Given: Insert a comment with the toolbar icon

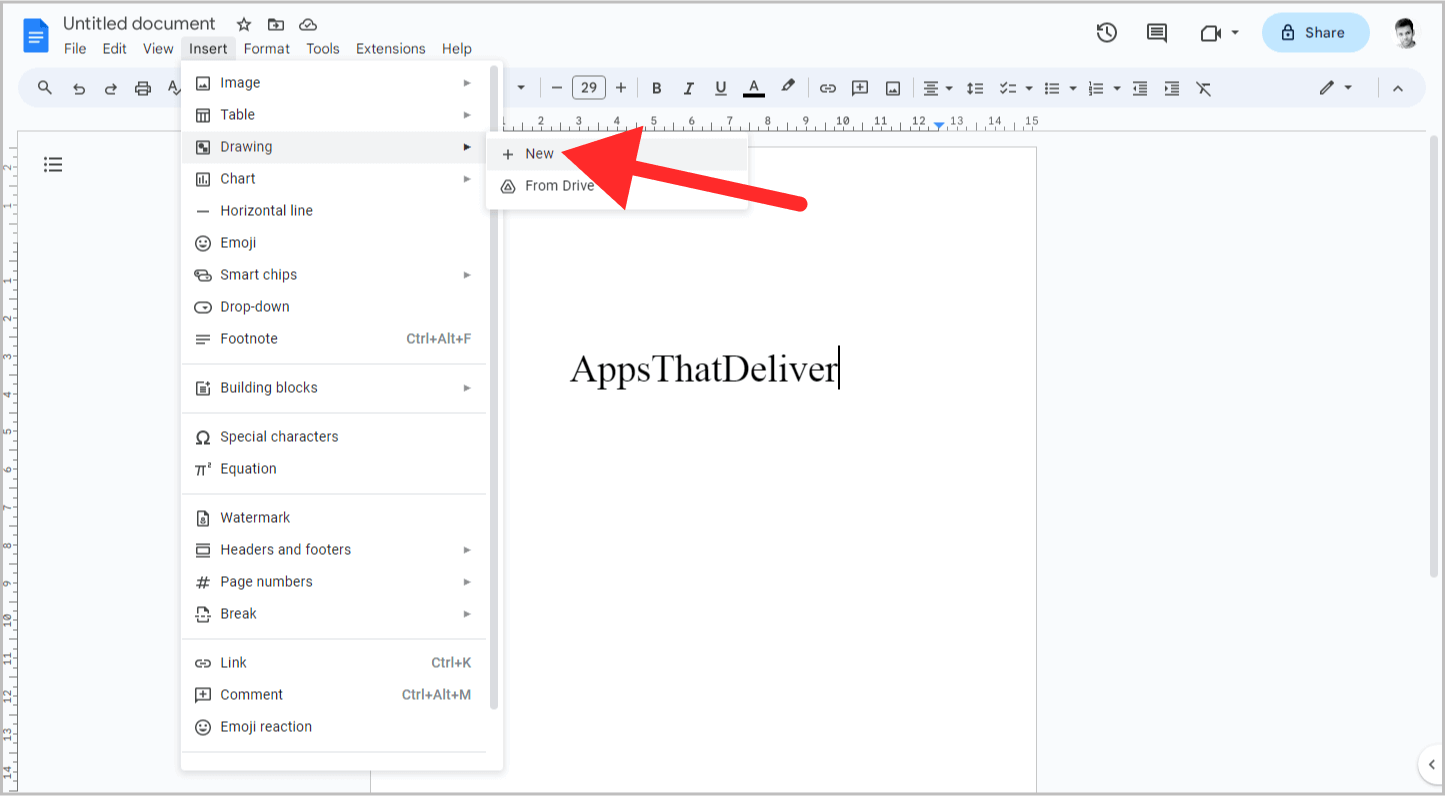Looking at the screenshot, I should pyautogui.click(x=859, y=88).
